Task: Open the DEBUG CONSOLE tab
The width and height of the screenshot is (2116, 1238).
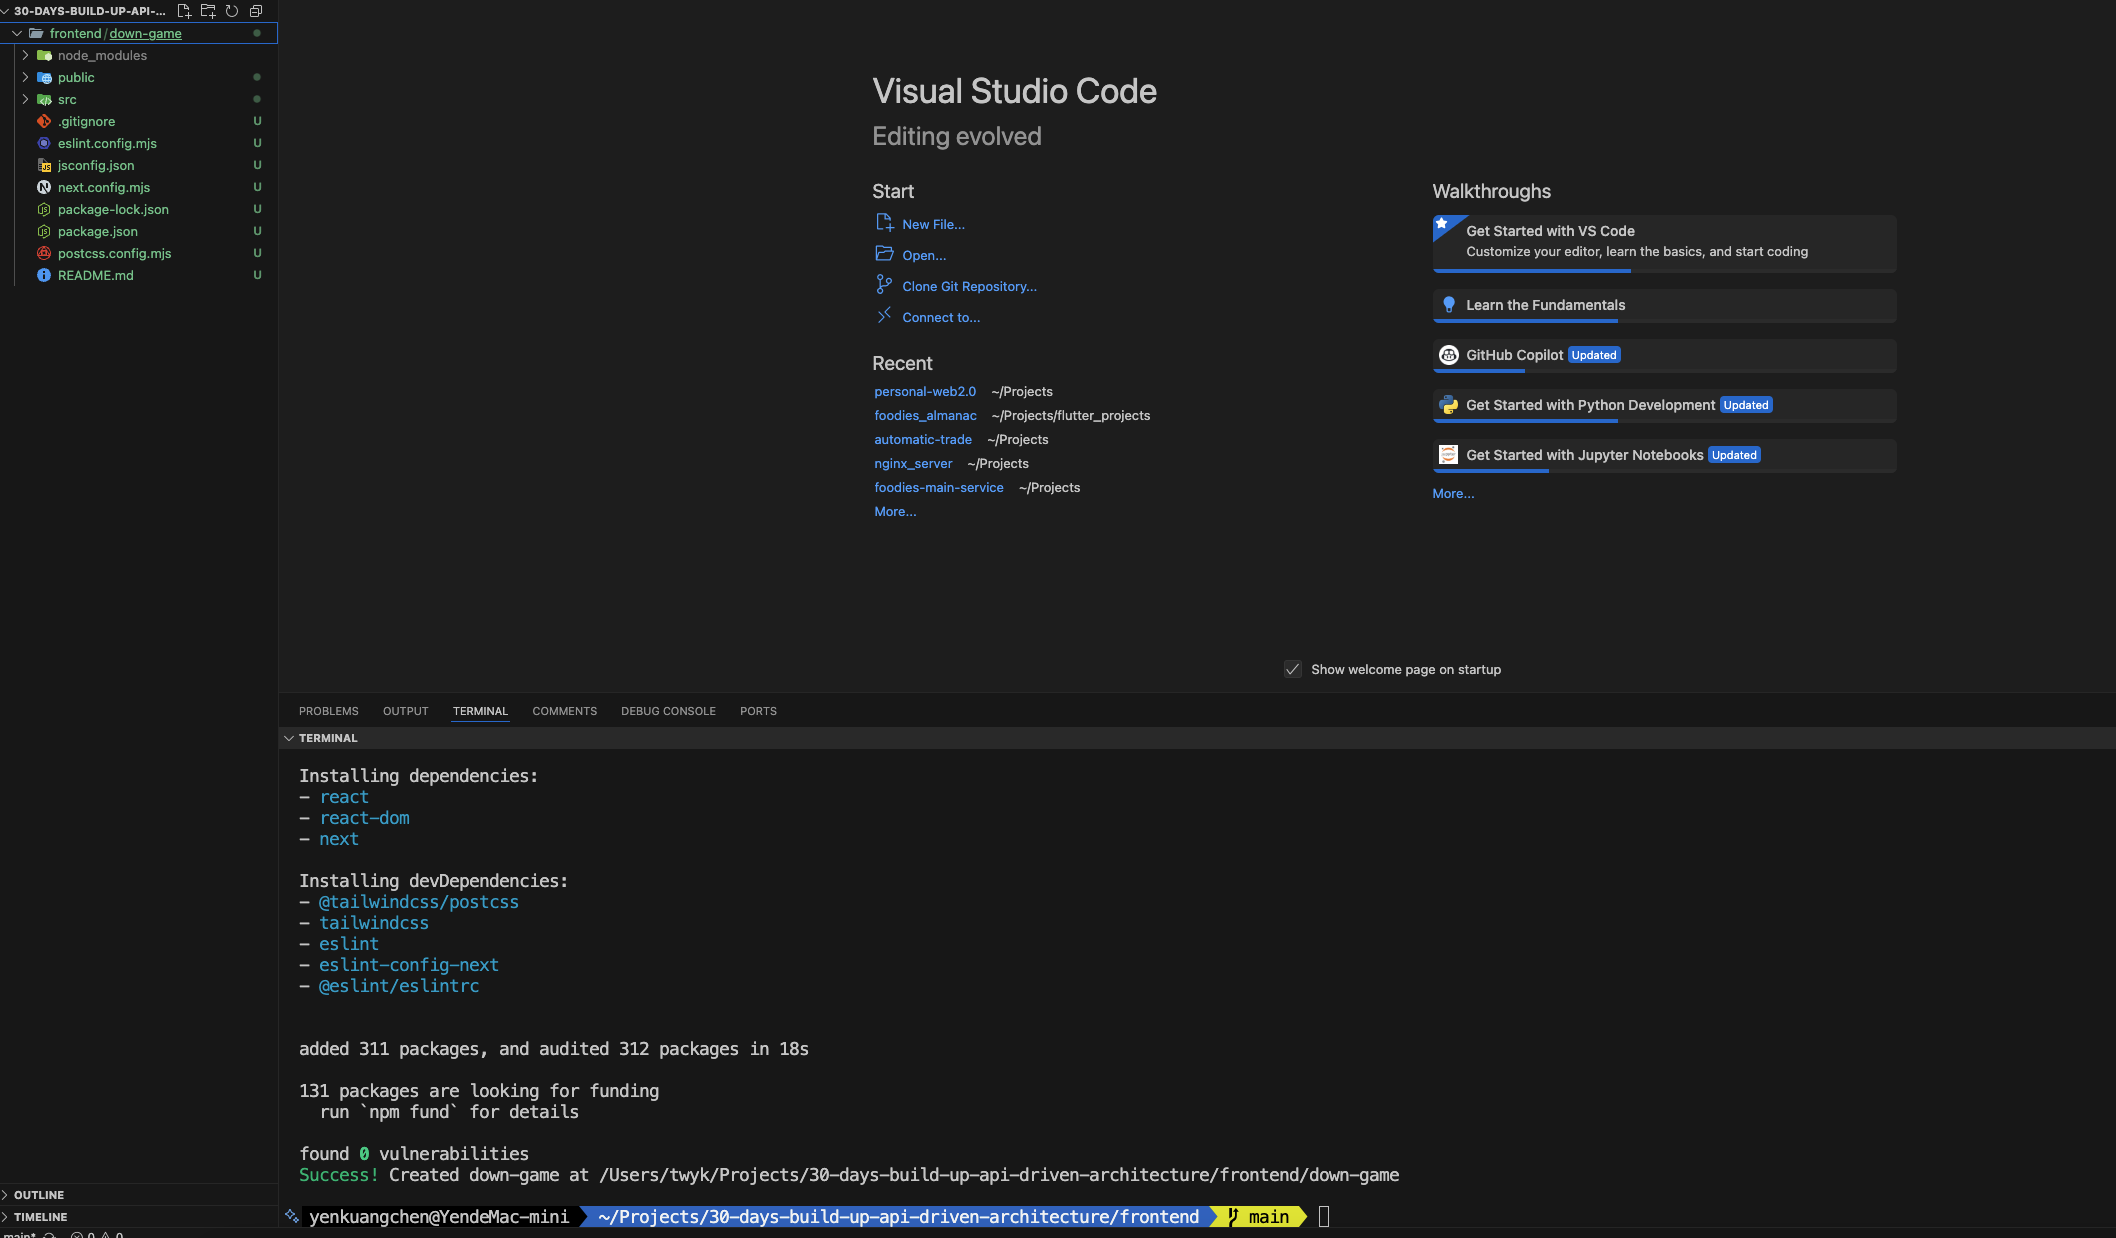Action: (x=668, y=711)
